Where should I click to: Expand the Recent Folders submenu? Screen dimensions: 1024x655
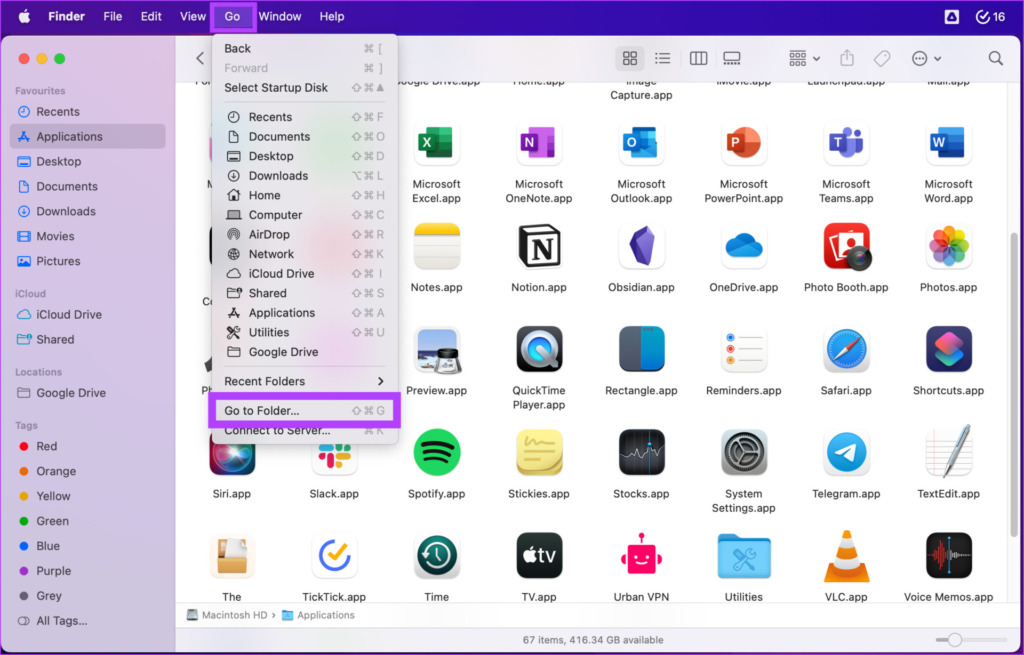[x=304, y=381]
